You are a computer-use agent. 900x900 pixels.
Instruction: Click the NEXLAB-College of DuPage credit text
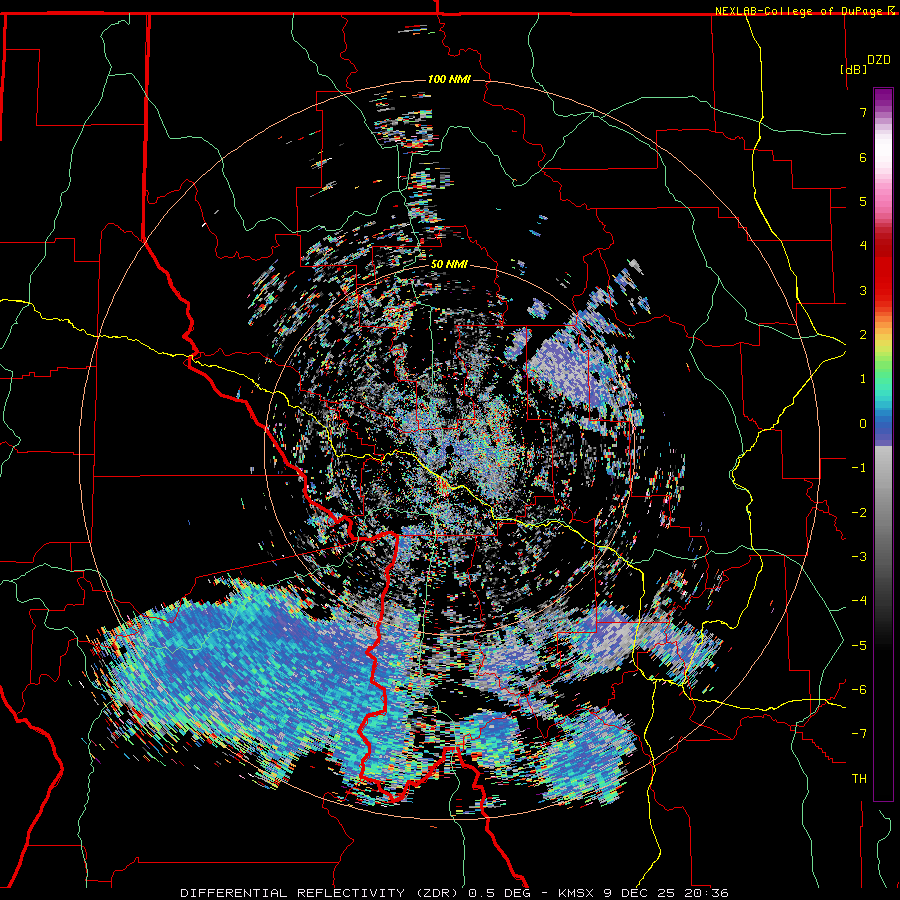(801, 11)
